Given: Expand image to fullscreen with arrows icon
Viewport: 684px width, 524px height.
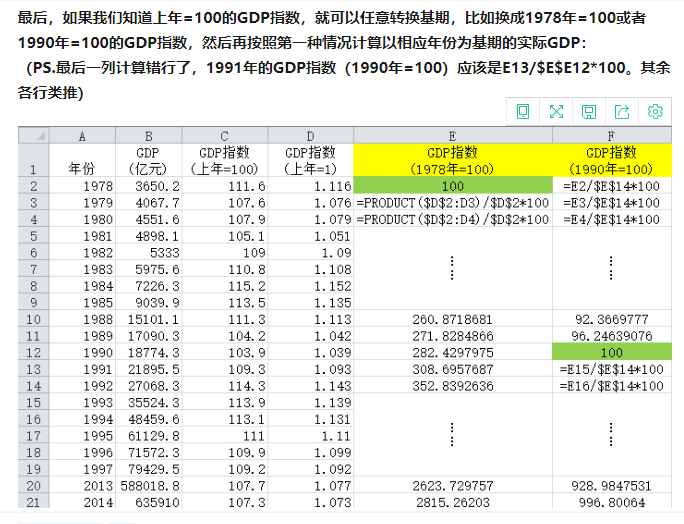Looking at the screenshot, I should pyautogui.click(x=556, y=112).
